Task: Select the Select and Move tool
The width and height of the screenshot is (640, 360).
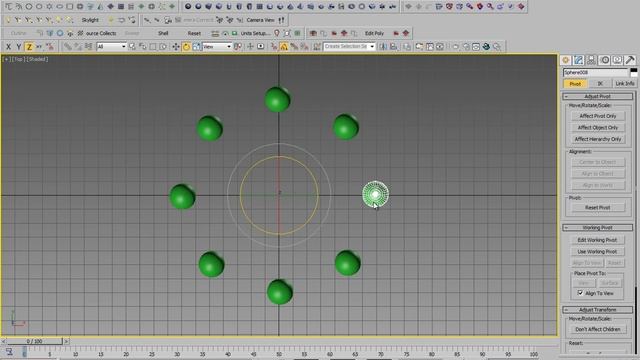Action: pyautogui.click(x=176, y=47)
